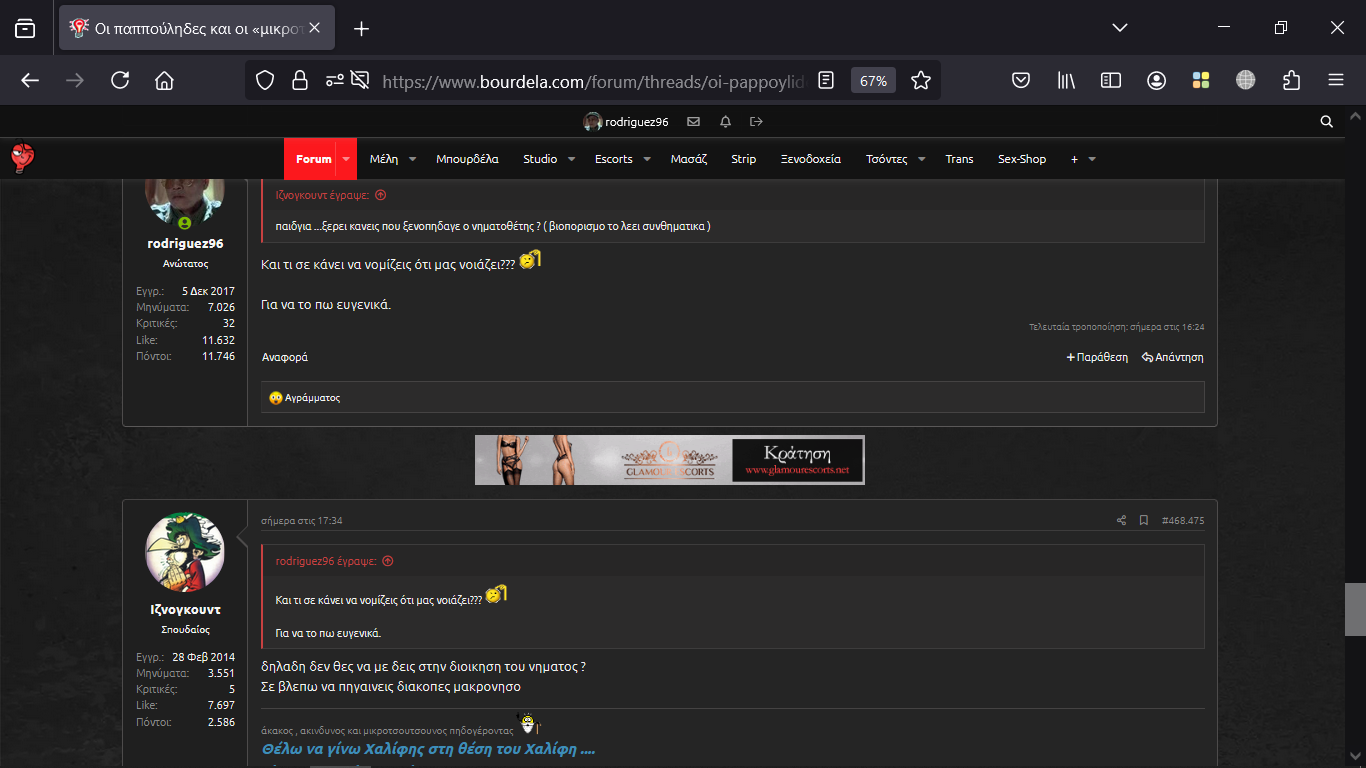The height and width of the screenshot is (768, 1366).
Task: Open the Studio menu item
Action: point(540,159)
